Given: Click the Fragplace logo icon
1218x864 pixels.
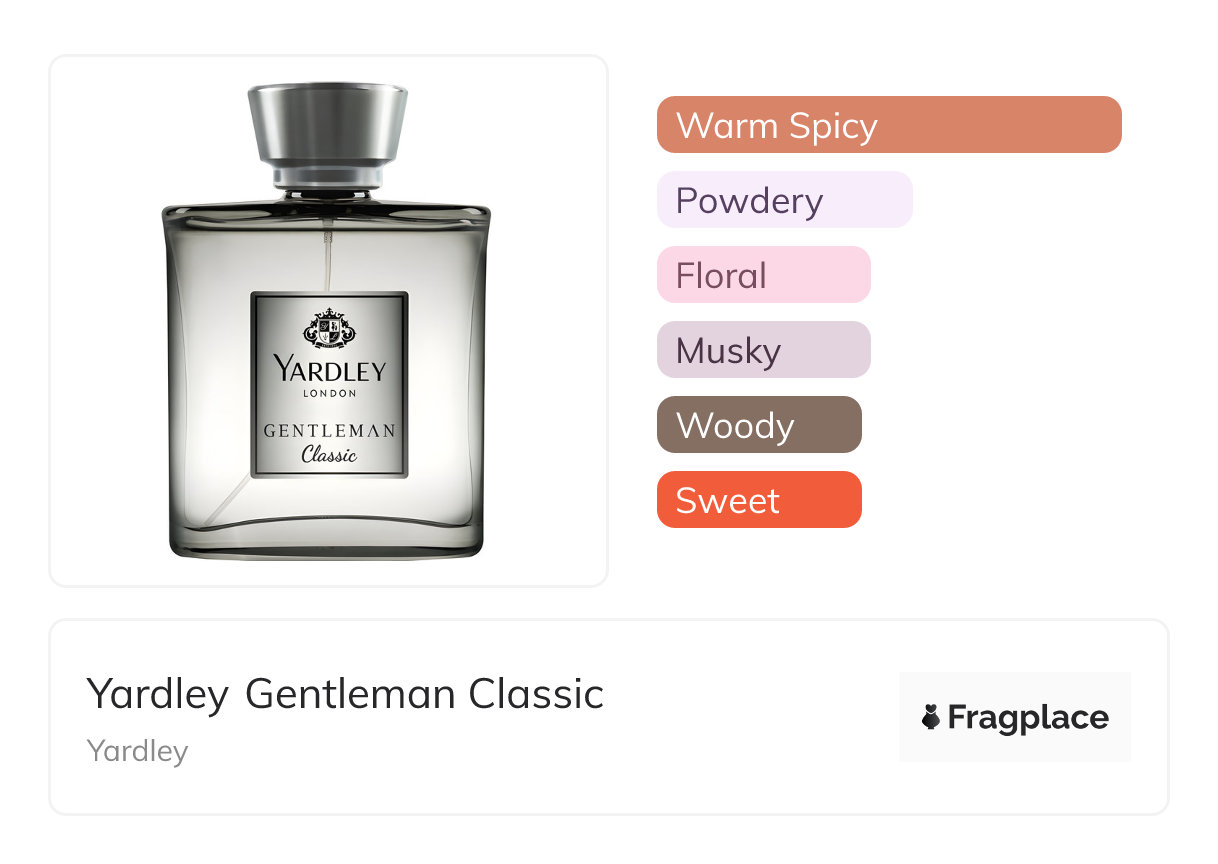Looking at the screenshot, I should click(x=931, y=717).
